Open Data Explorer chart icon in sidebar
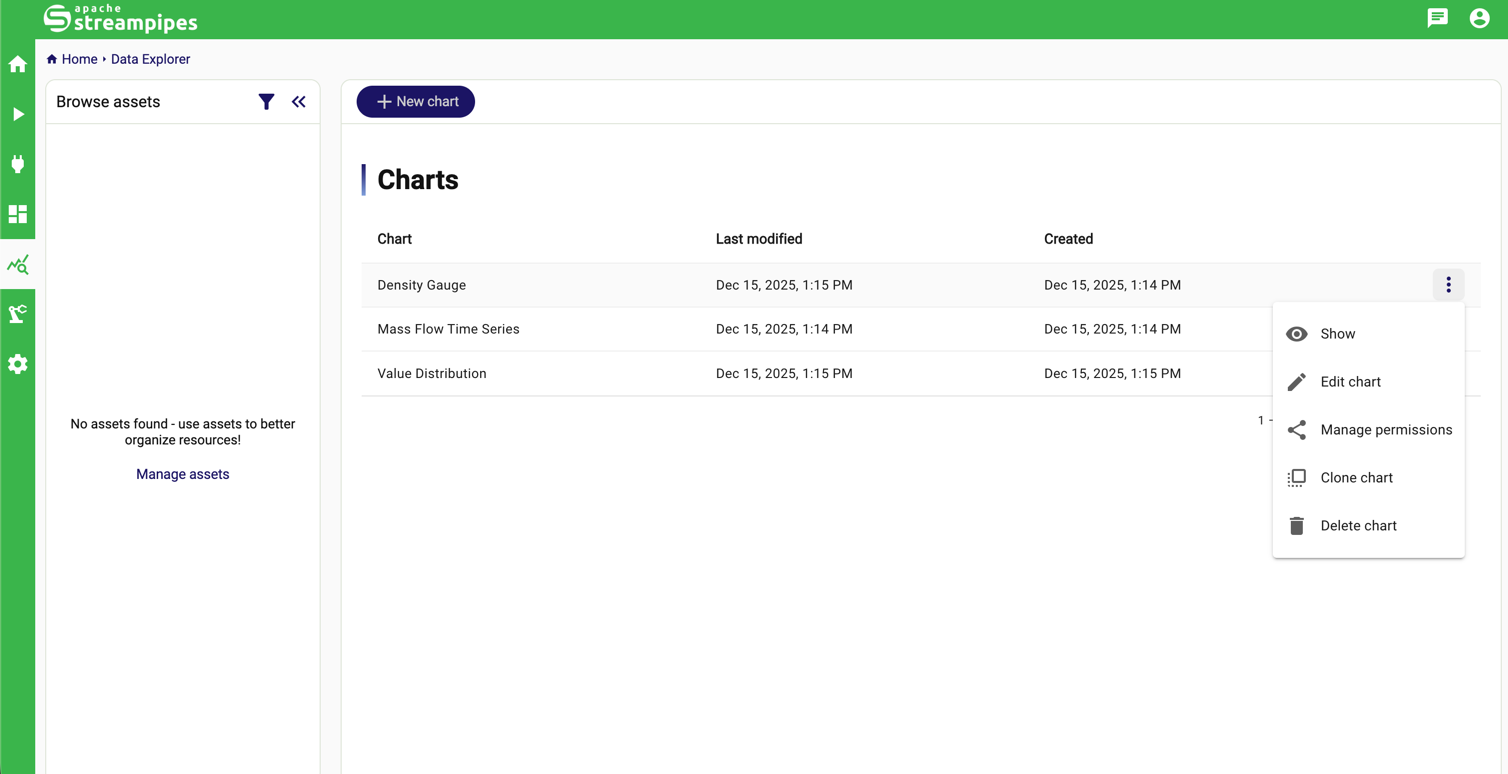 (18, 265)
